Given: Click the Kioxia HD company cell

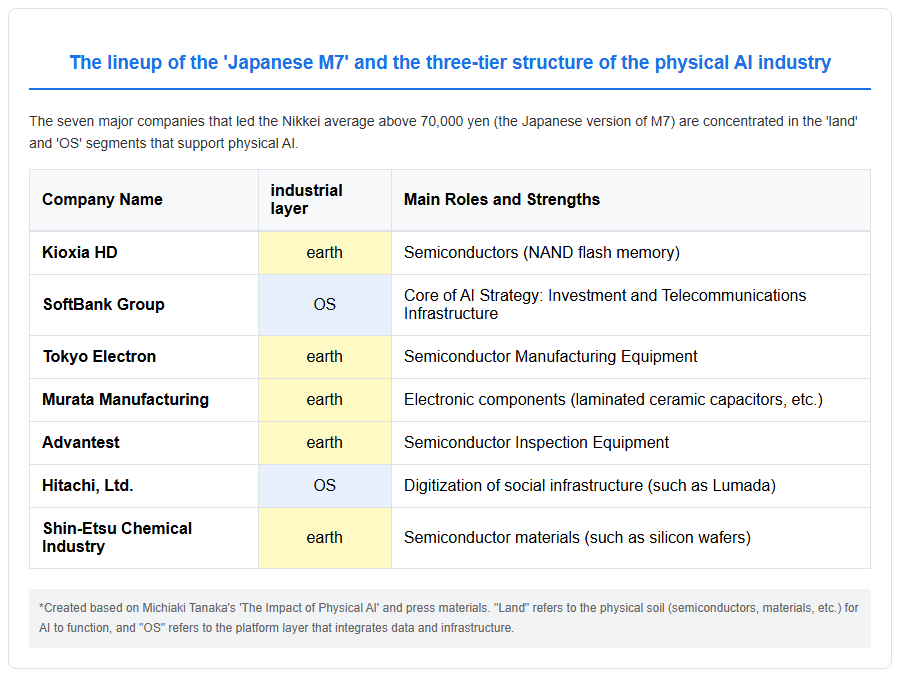Looking at the screenshot, I should pos(143,253).
